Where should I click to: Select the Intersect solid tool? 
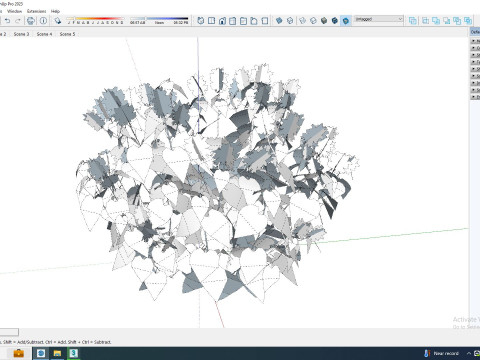click(426, 21)
